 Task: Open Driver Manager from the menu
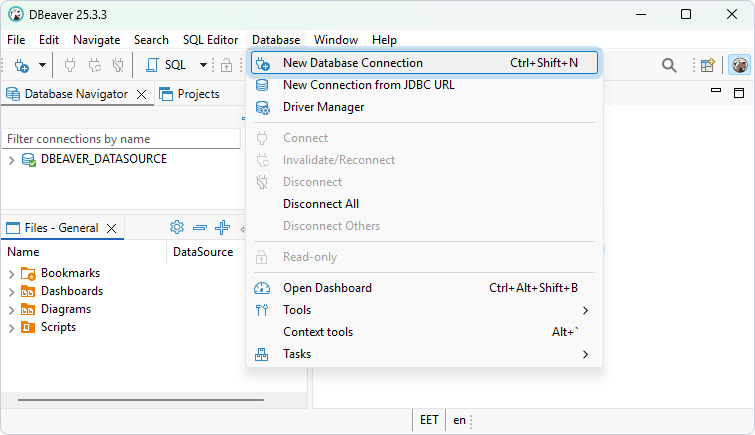(424, 107)
